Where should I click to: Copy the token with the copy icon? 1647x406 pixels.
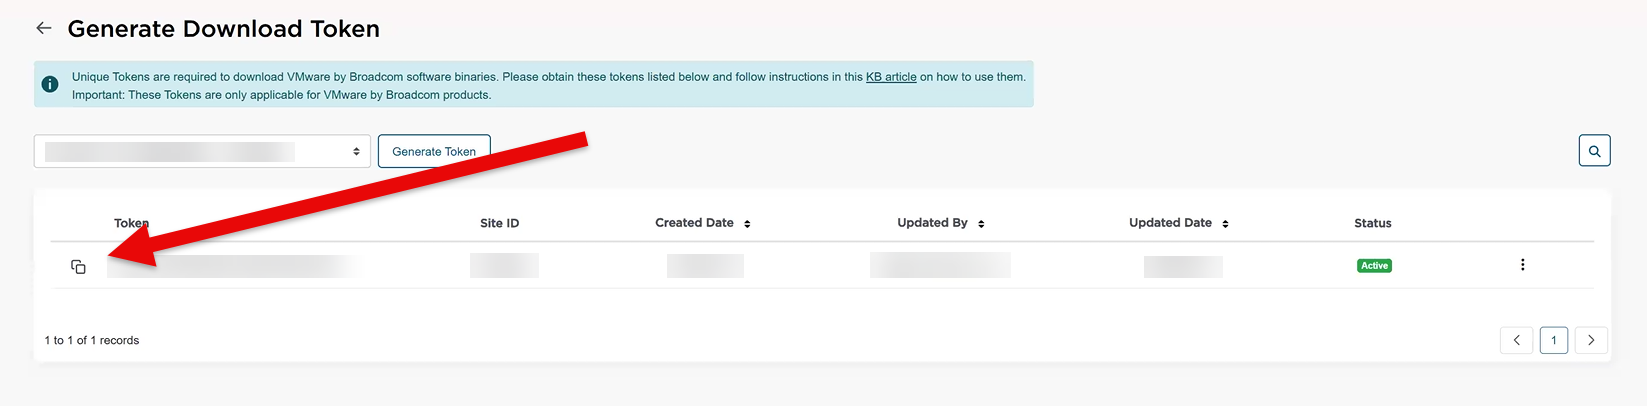click(78, 267)
